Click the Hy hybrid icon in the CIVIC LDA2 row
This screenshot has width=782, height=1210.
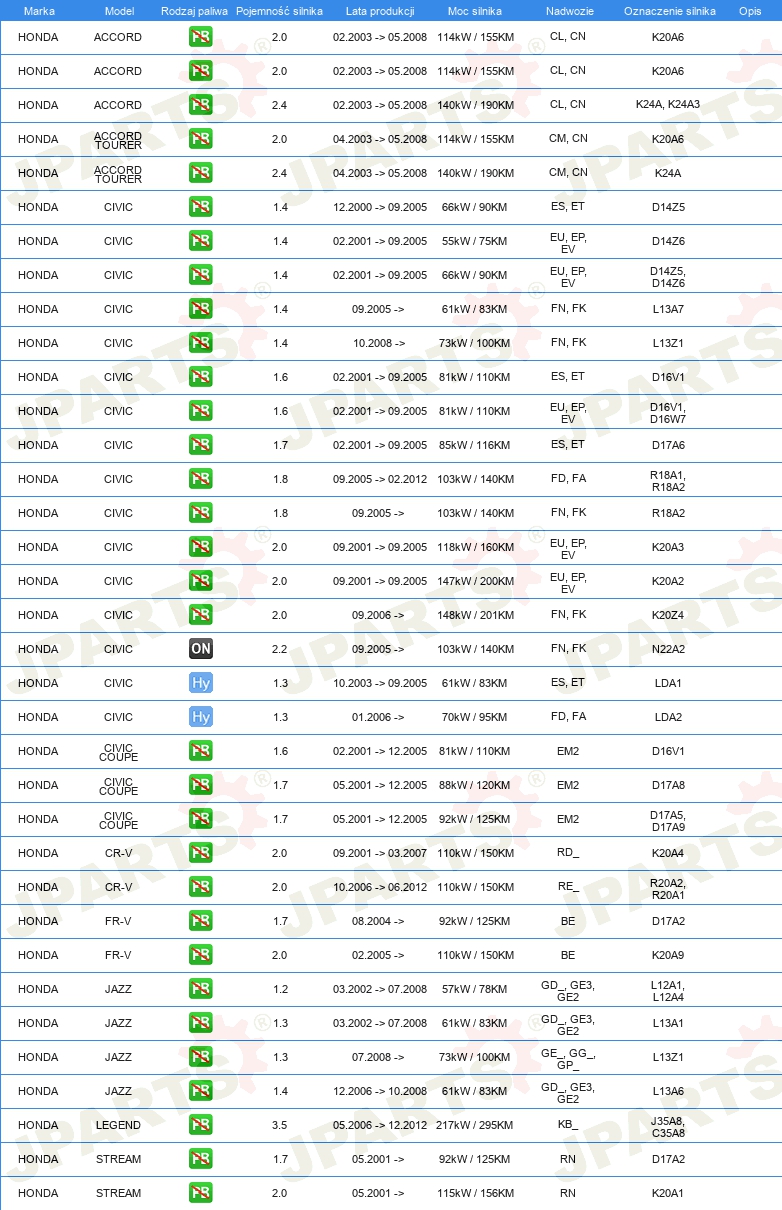click(x=201, y=717)
